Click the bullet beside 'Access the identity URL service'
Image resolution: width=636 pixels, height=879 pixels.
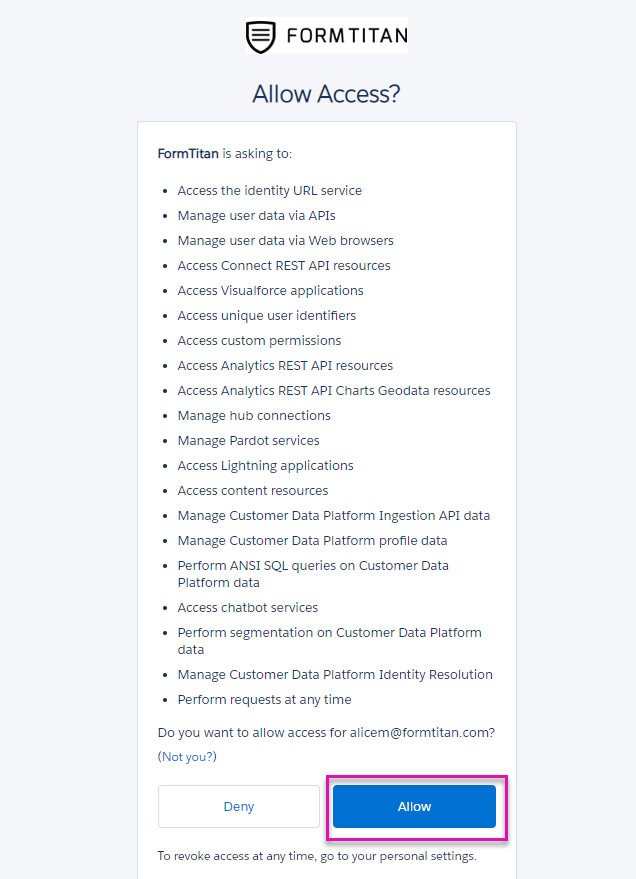tap(166, 190)
